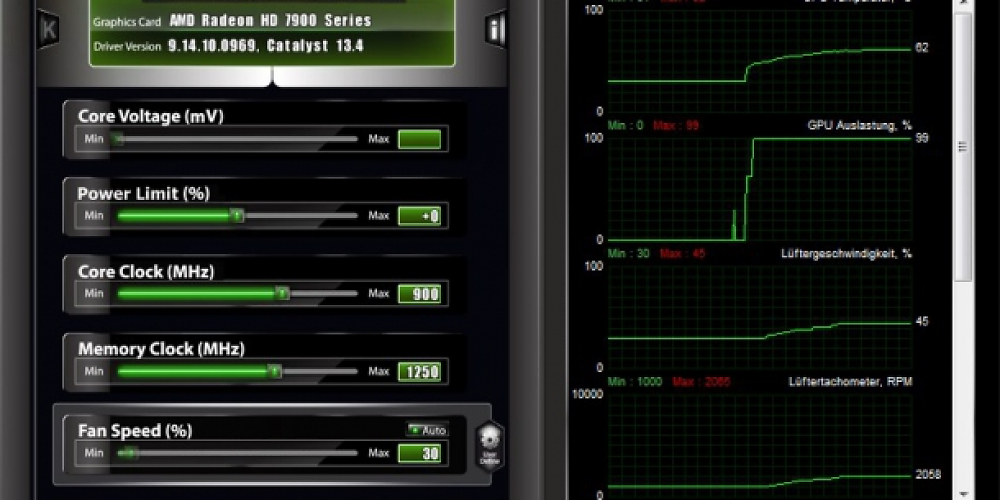The image size is (1000, 500).
Task: Click the fan User Define icon
Action: click(490, 446)
